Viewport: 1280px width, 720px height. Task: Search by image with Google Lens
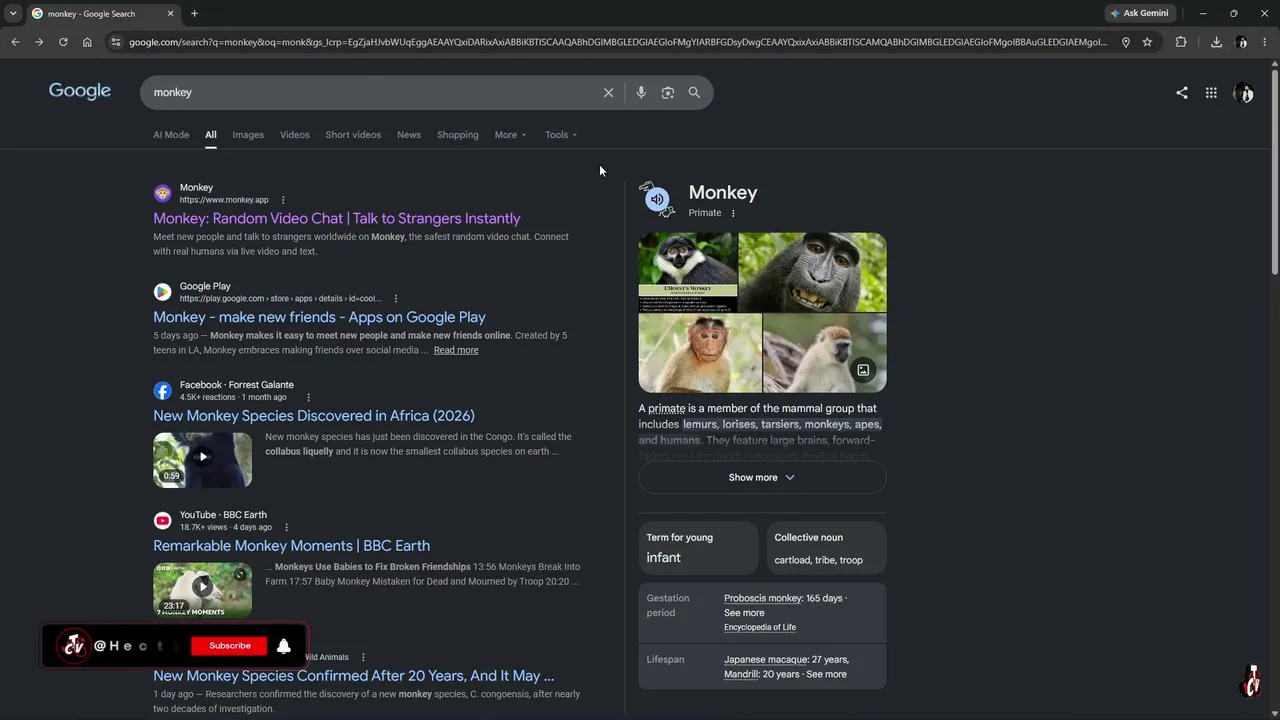coord(668,92)
